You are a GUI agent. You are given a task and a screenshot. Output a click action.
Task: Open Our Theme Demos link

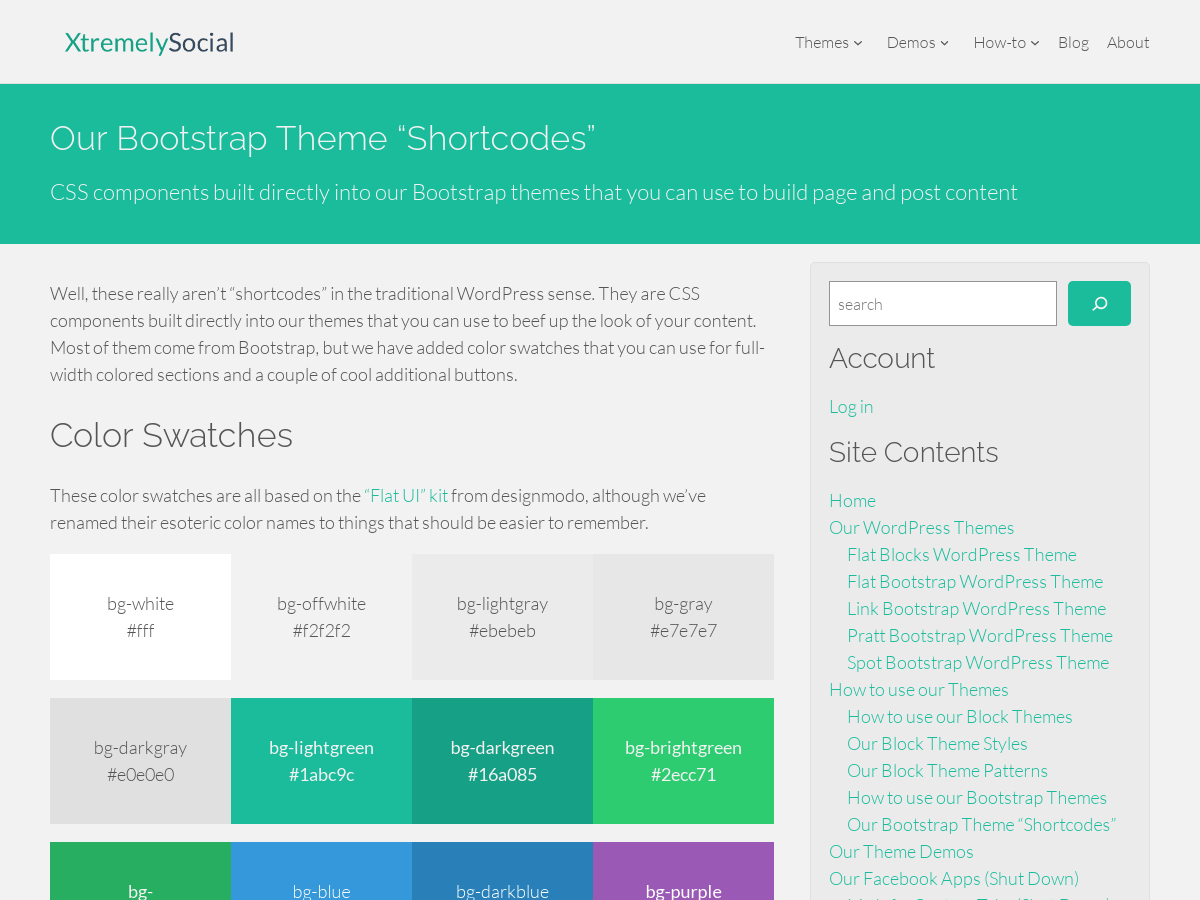click(901, 851)
